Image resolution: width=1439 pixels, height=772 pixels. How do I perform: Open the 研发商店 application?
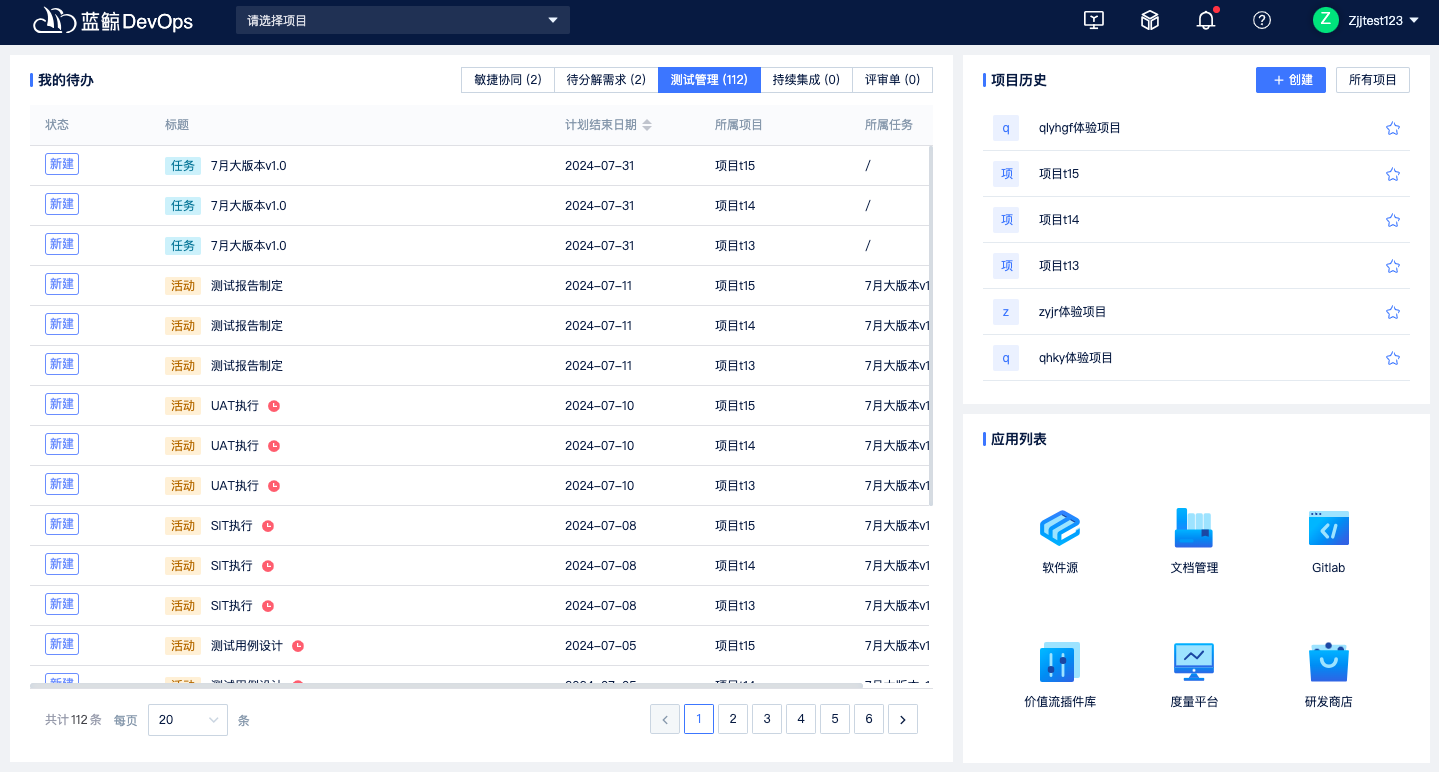click(1328, 675)
